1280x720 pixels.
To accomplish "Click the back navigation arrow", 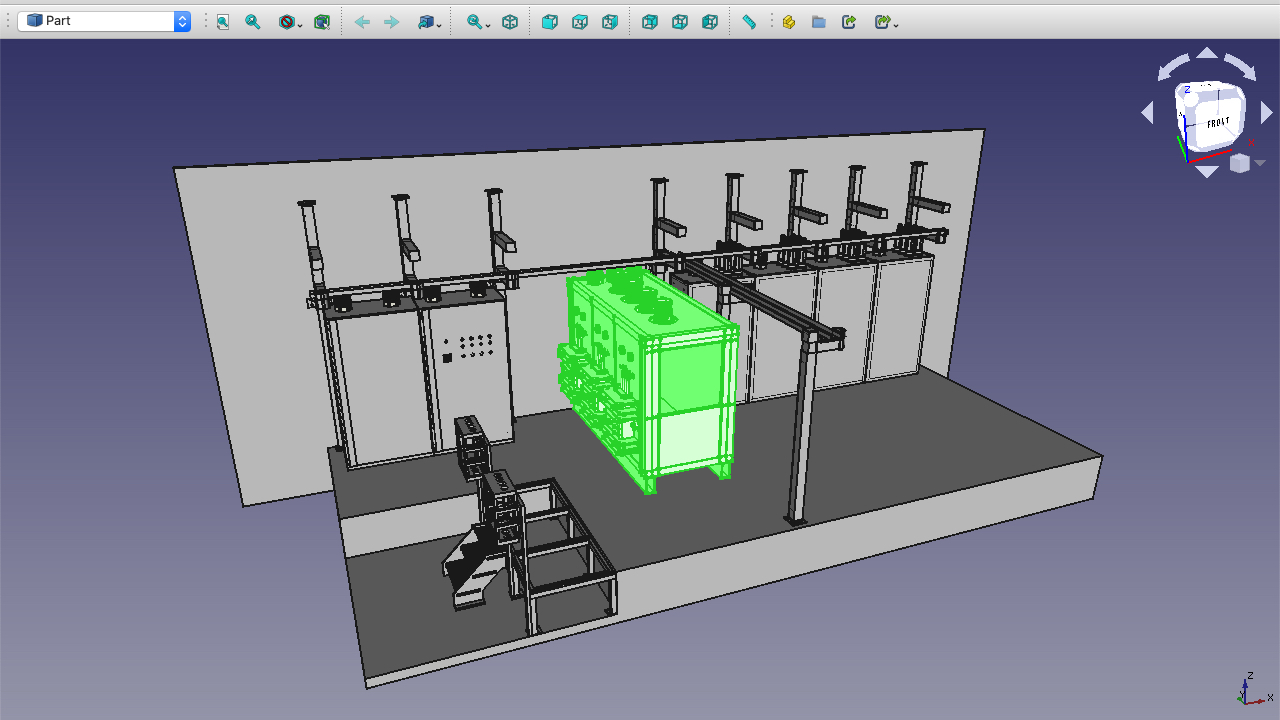I will click(x=362, y=21).
